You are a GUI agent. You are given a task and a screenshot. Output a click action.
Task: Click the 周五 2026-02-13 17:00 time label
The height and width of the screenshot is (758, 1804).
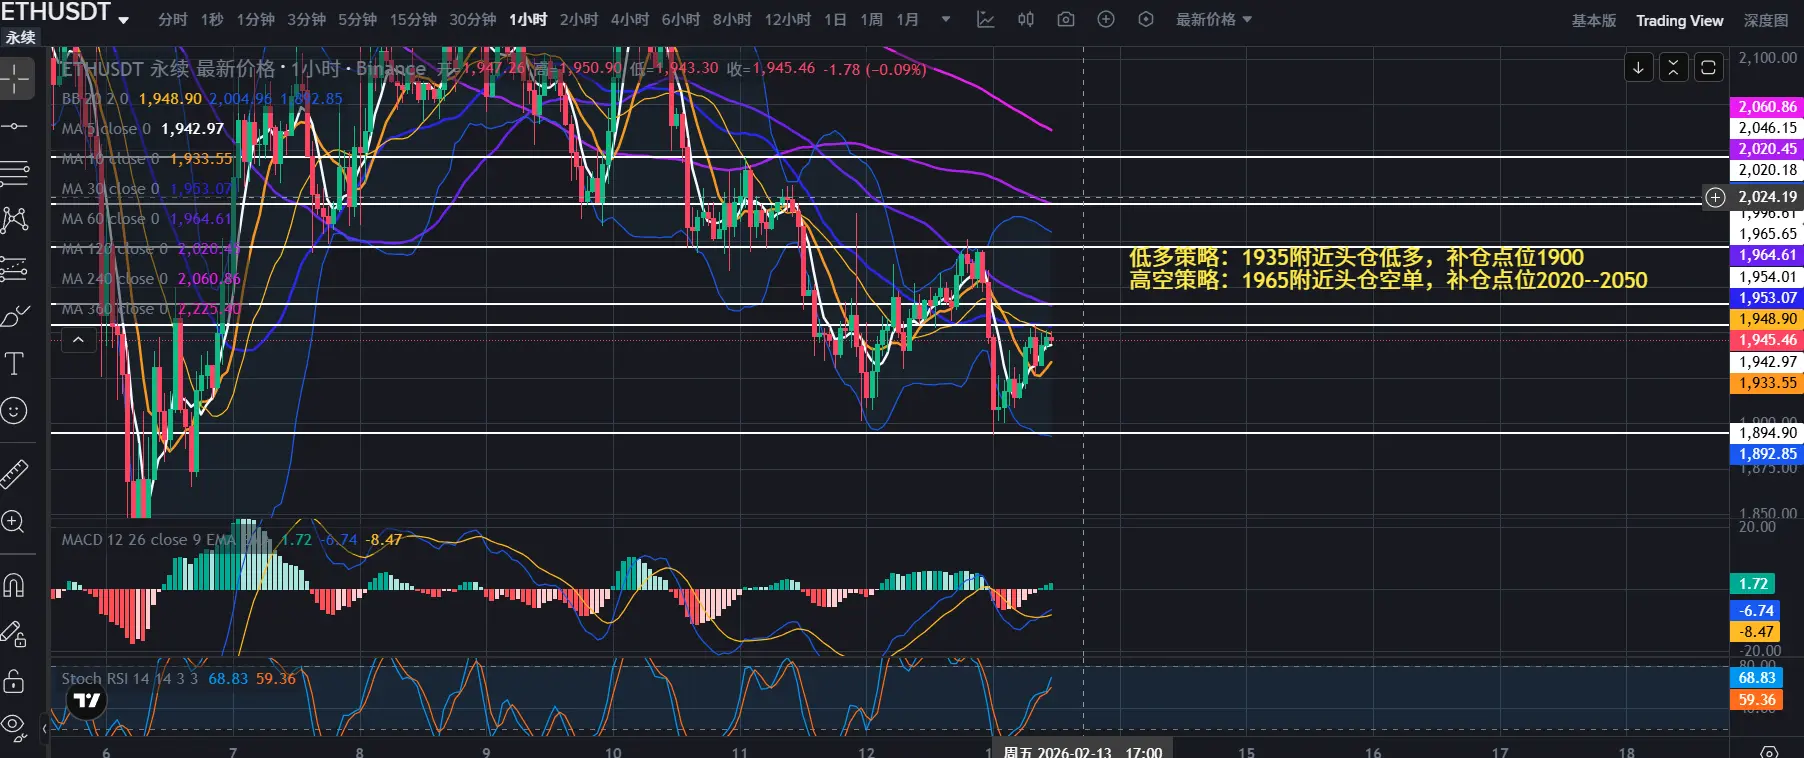[1083, 751]
